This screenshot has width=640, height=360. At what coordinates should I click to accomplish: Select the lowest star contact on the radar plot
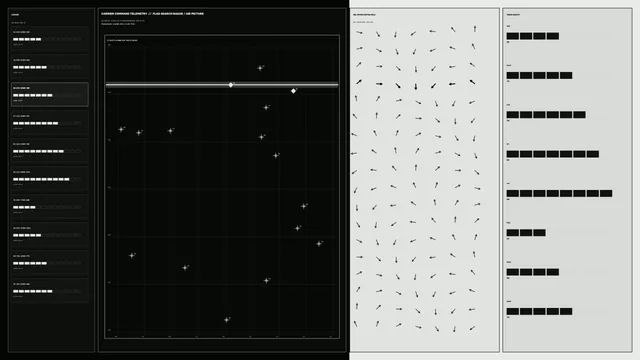[227, 320]
